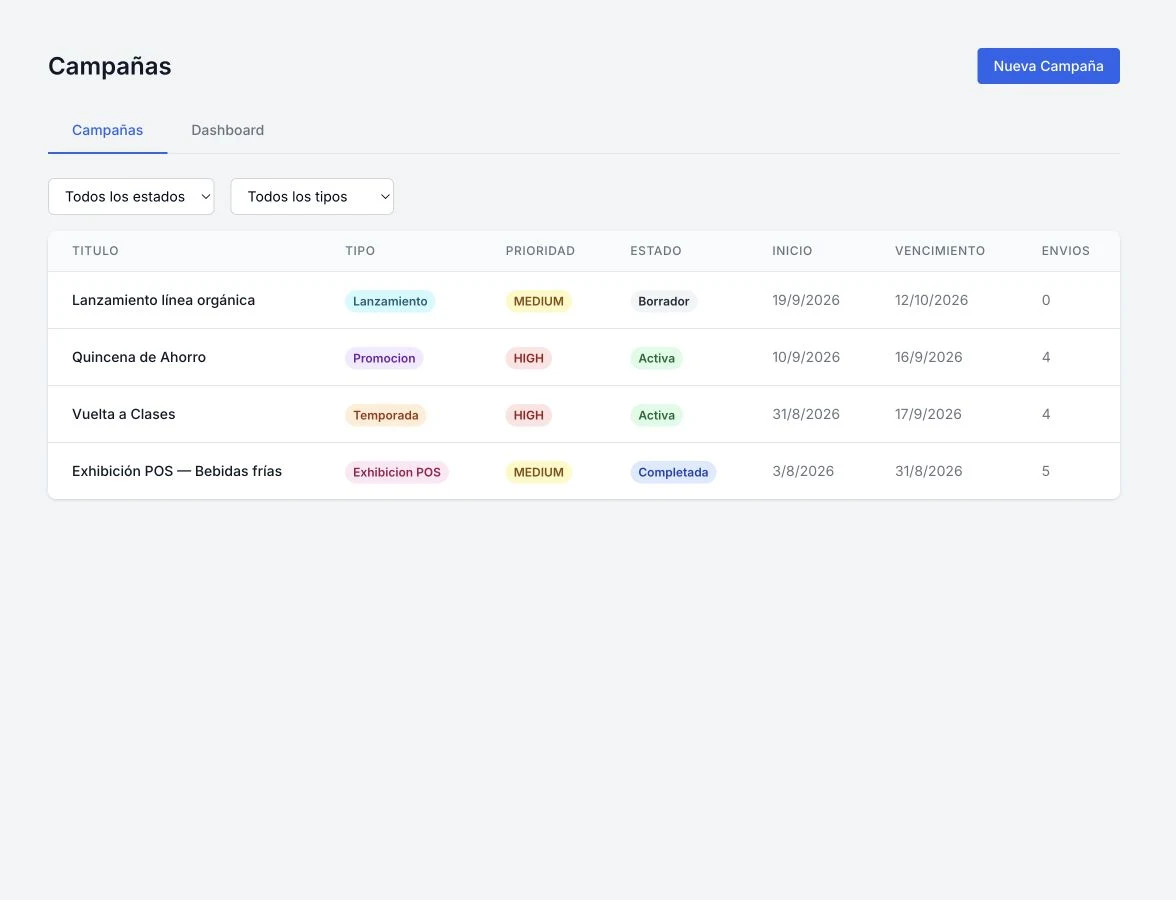This screenshot has height=900, width=1176.
Task: Click due date 31/8/2026 in Exhibición POS row
Action: (x=928, y=471)
